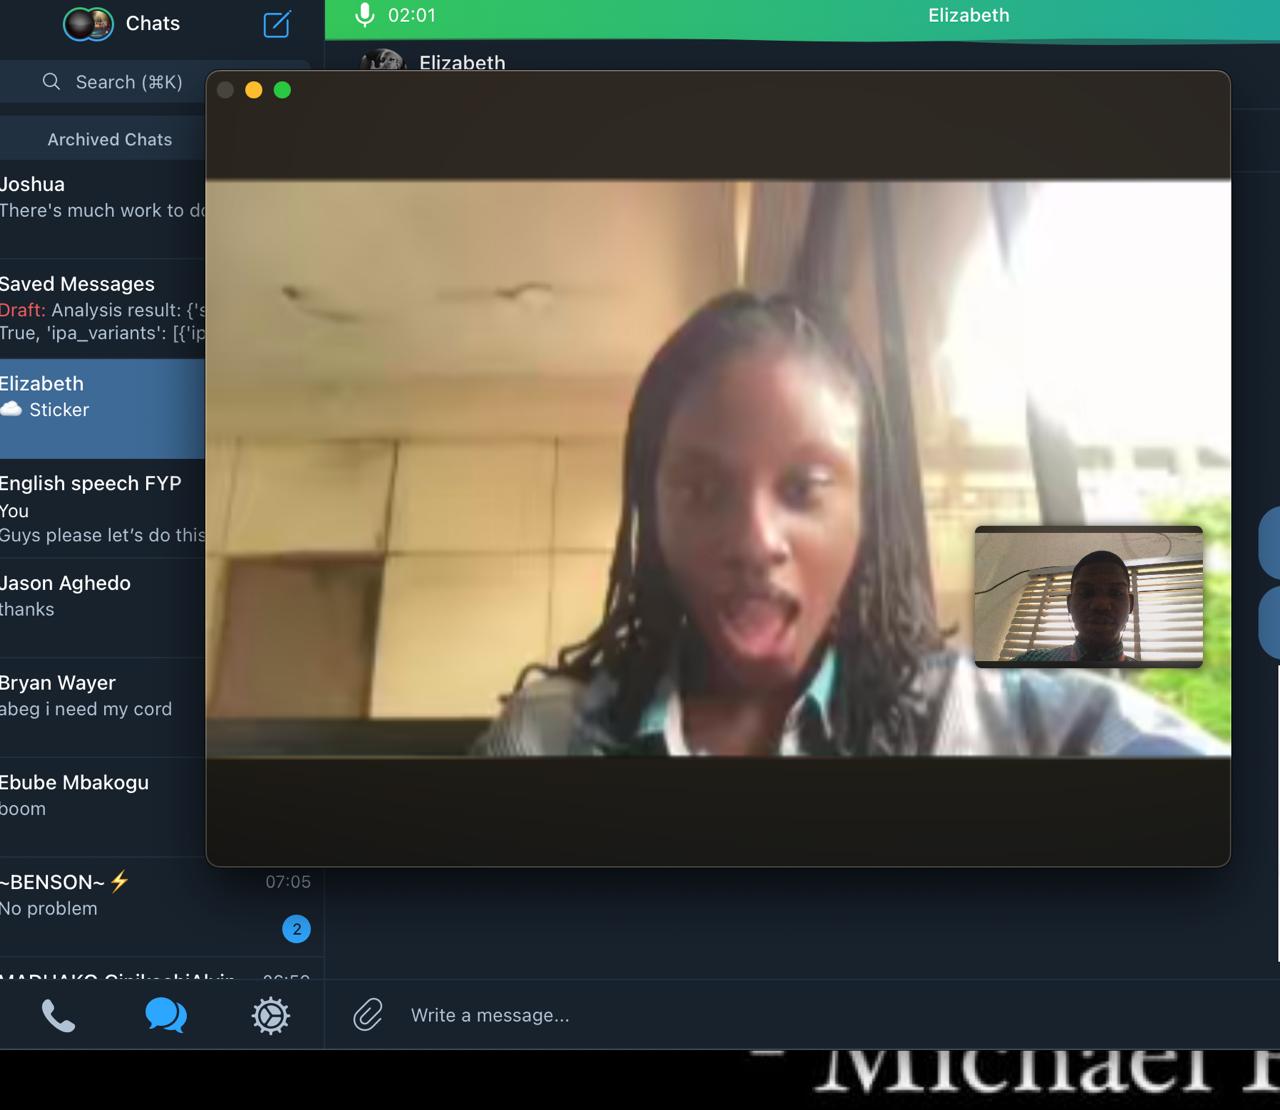The width and height of the screenshot is (1280, 1110).
Task: Open the ~BENSON~ chat
Action: pyautogui.click(x=162, y=907)
